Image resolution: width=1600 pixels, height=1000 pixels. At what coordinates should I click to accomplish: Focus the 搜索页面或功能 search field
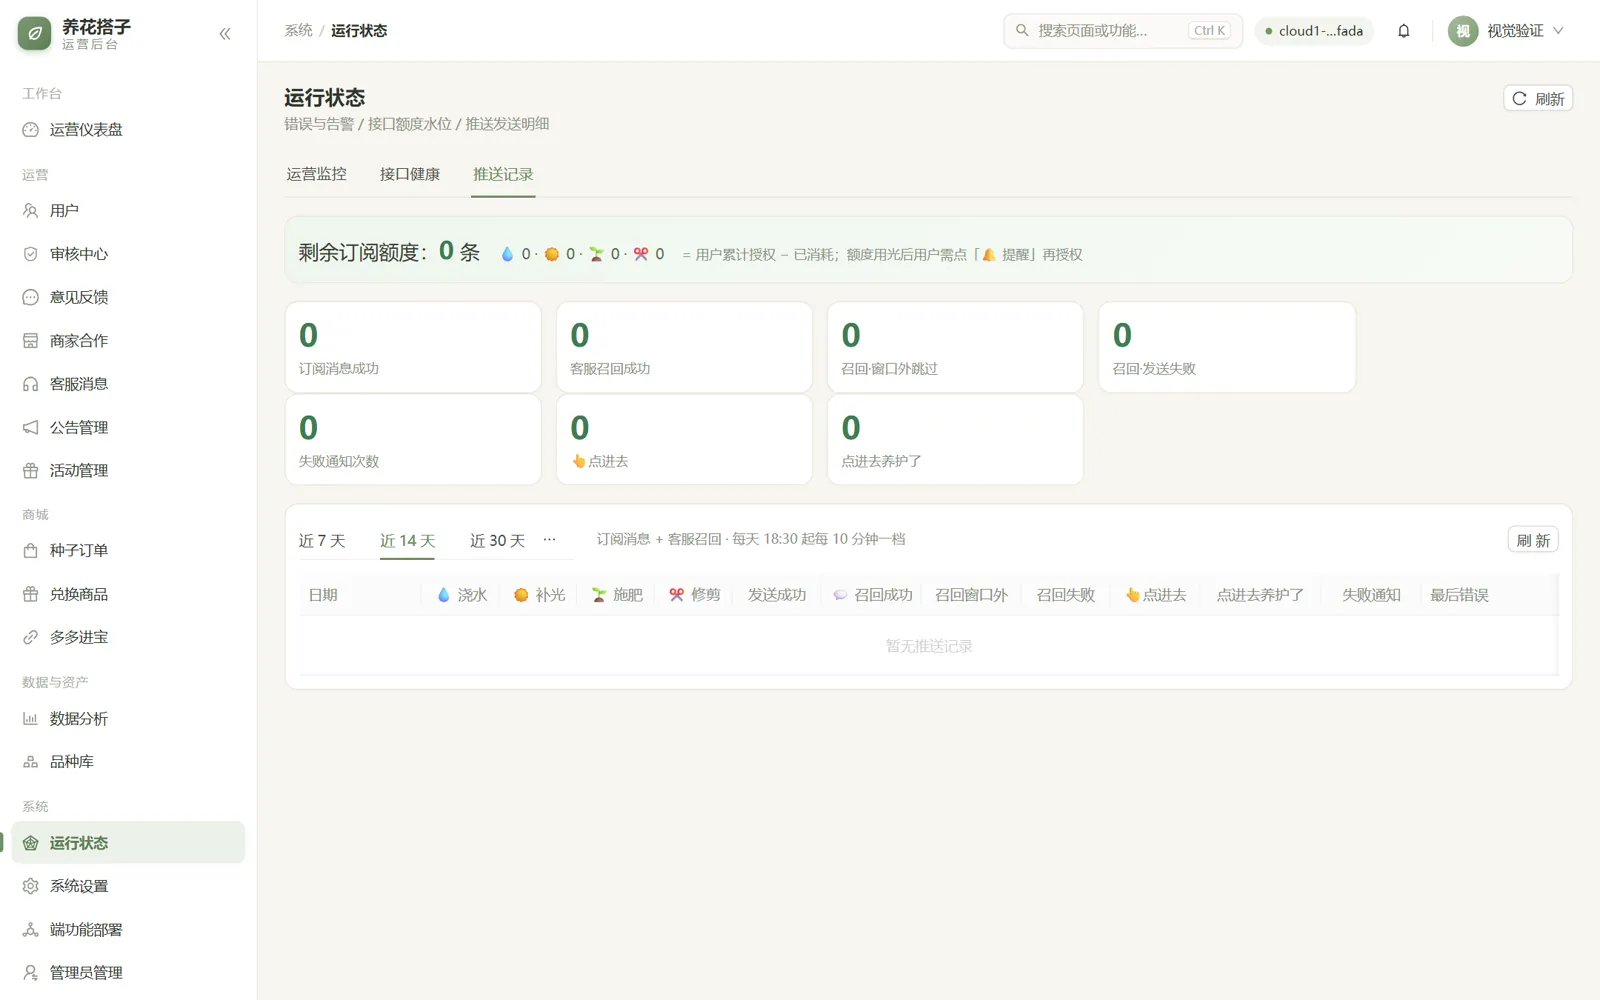pos(1123,31)
